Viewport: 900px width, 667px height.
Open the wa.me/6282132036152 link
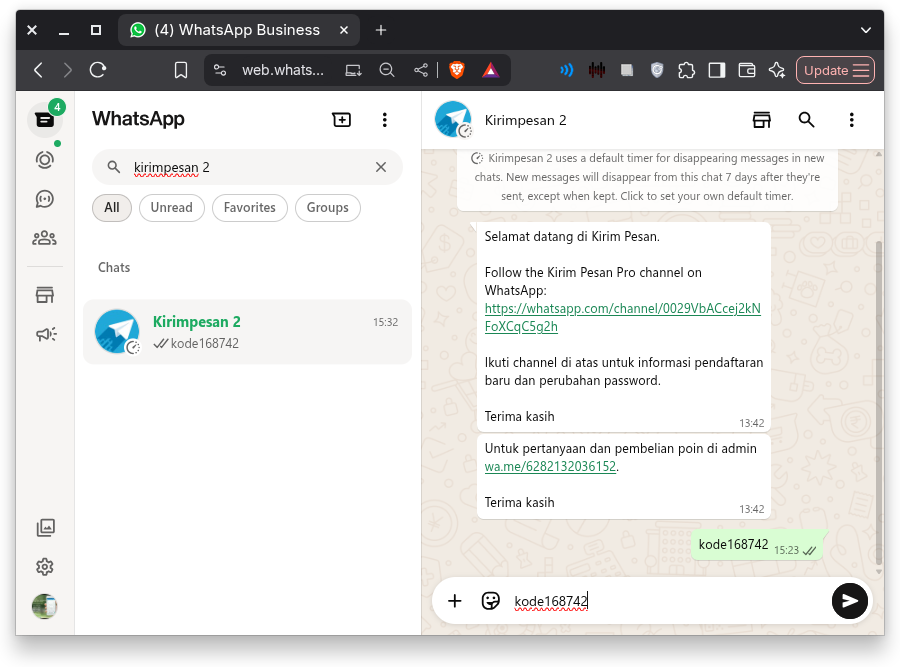coord(550,466)
